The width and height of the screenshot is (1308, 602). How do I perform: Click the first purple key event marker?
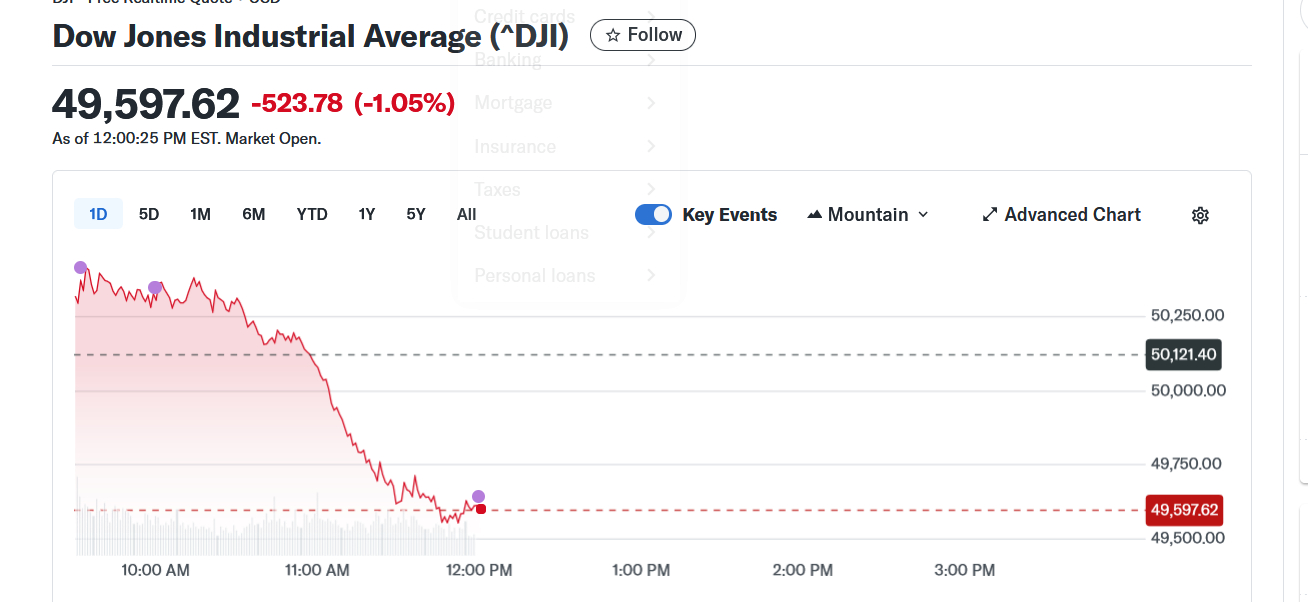(80, 267)
